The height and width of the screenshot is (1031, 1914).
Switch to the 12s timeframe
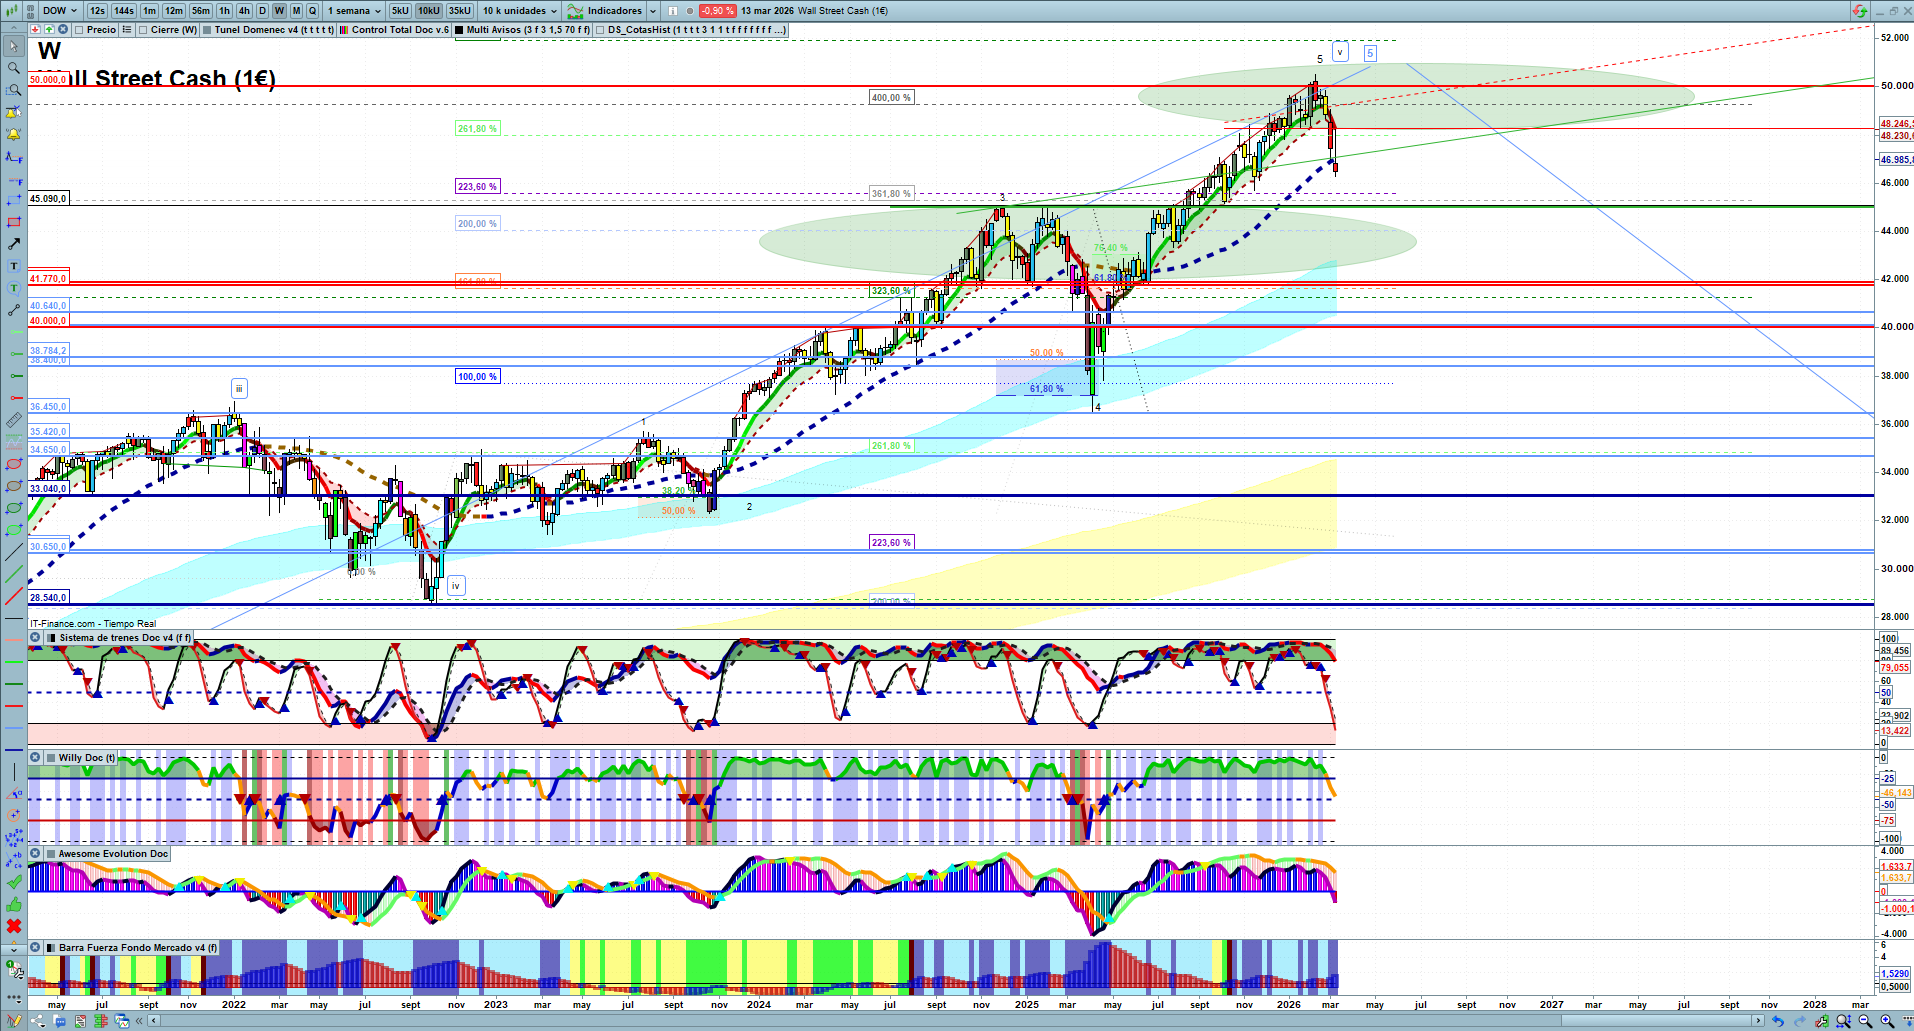[x=97, y=11]
